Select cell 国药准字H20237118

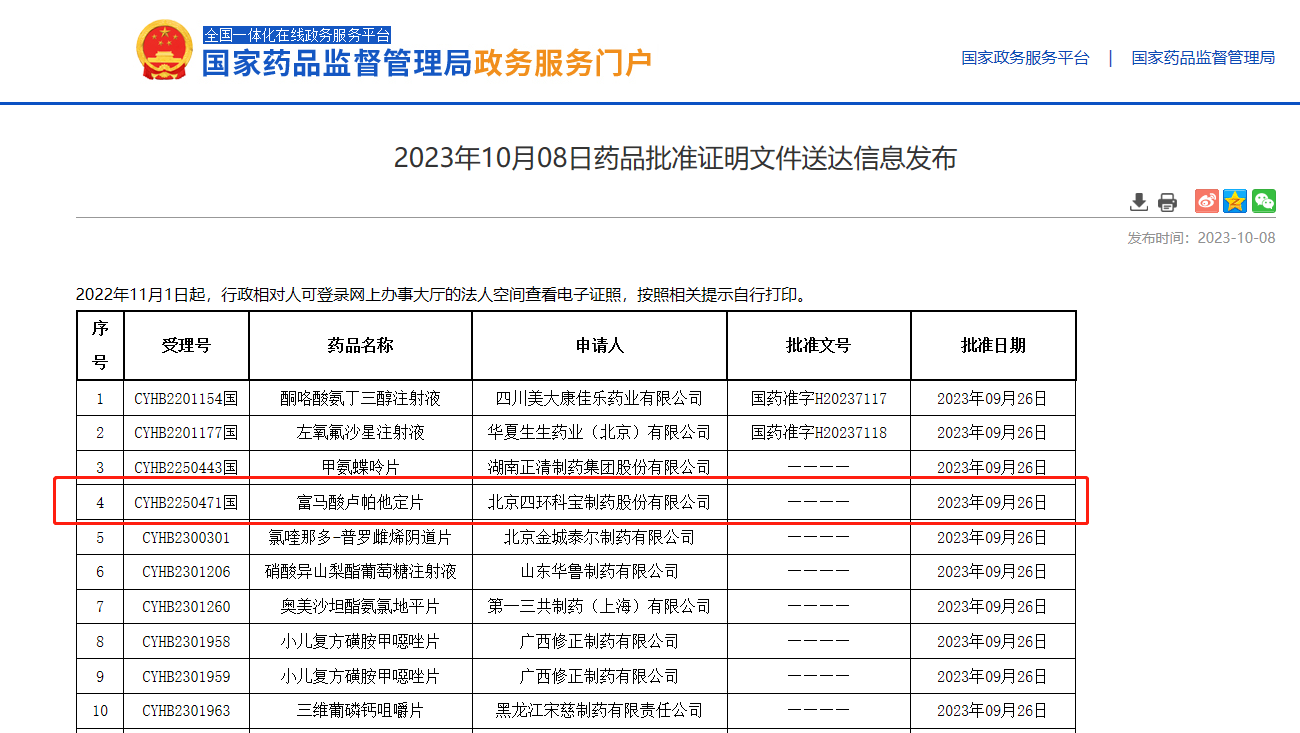click(818, 433)
